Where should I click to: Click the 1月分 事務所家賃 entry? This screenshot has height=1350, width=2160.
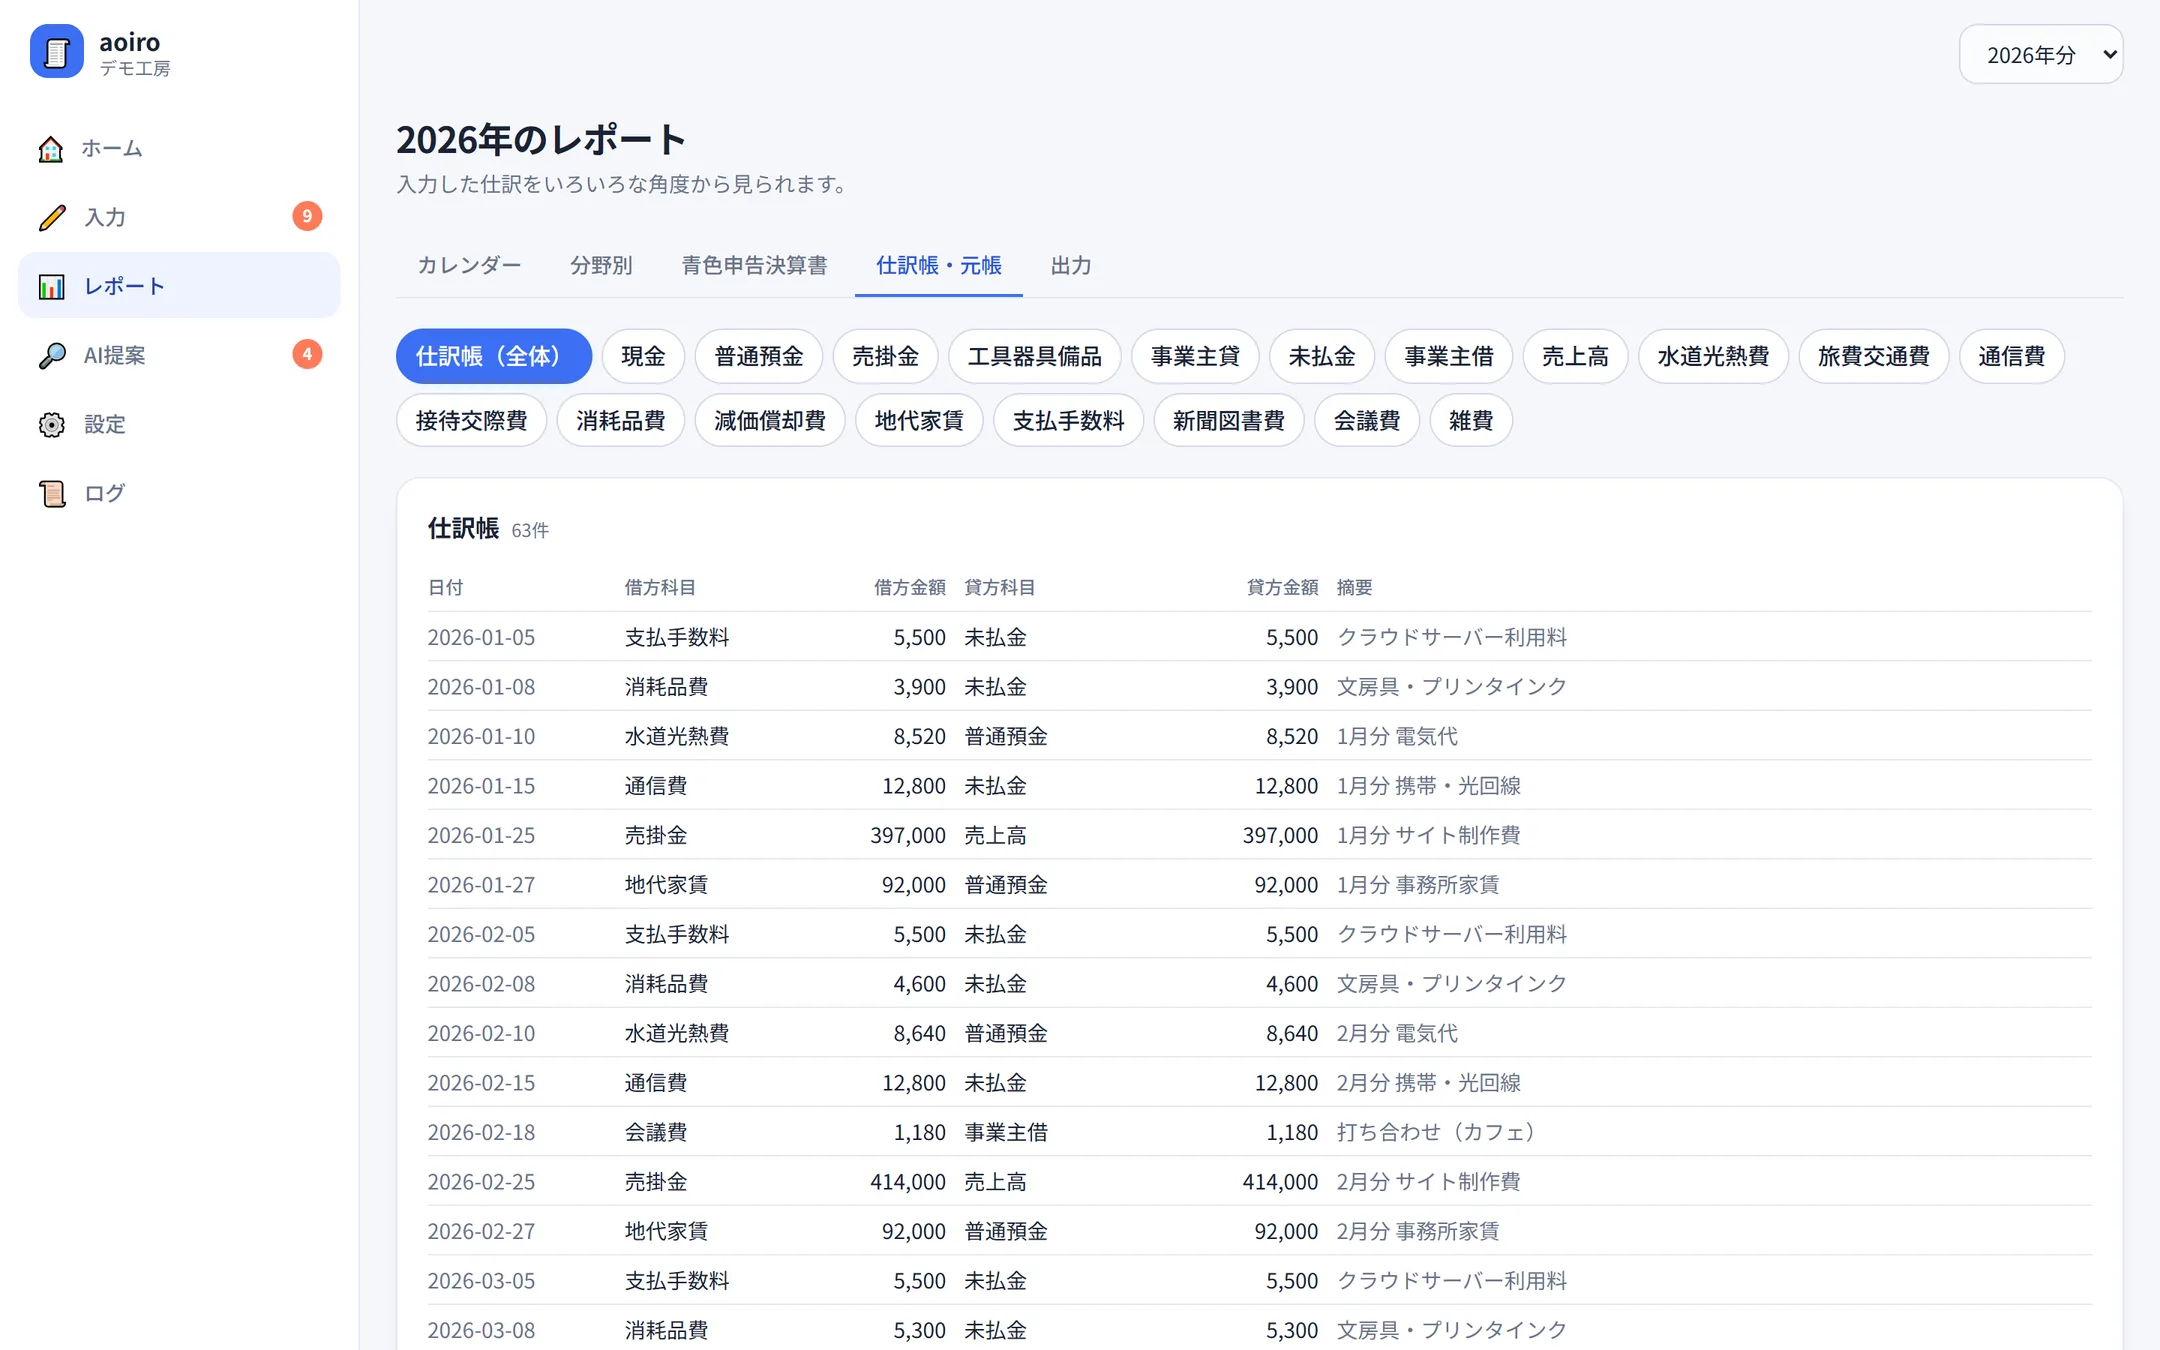coord(1418,885)
